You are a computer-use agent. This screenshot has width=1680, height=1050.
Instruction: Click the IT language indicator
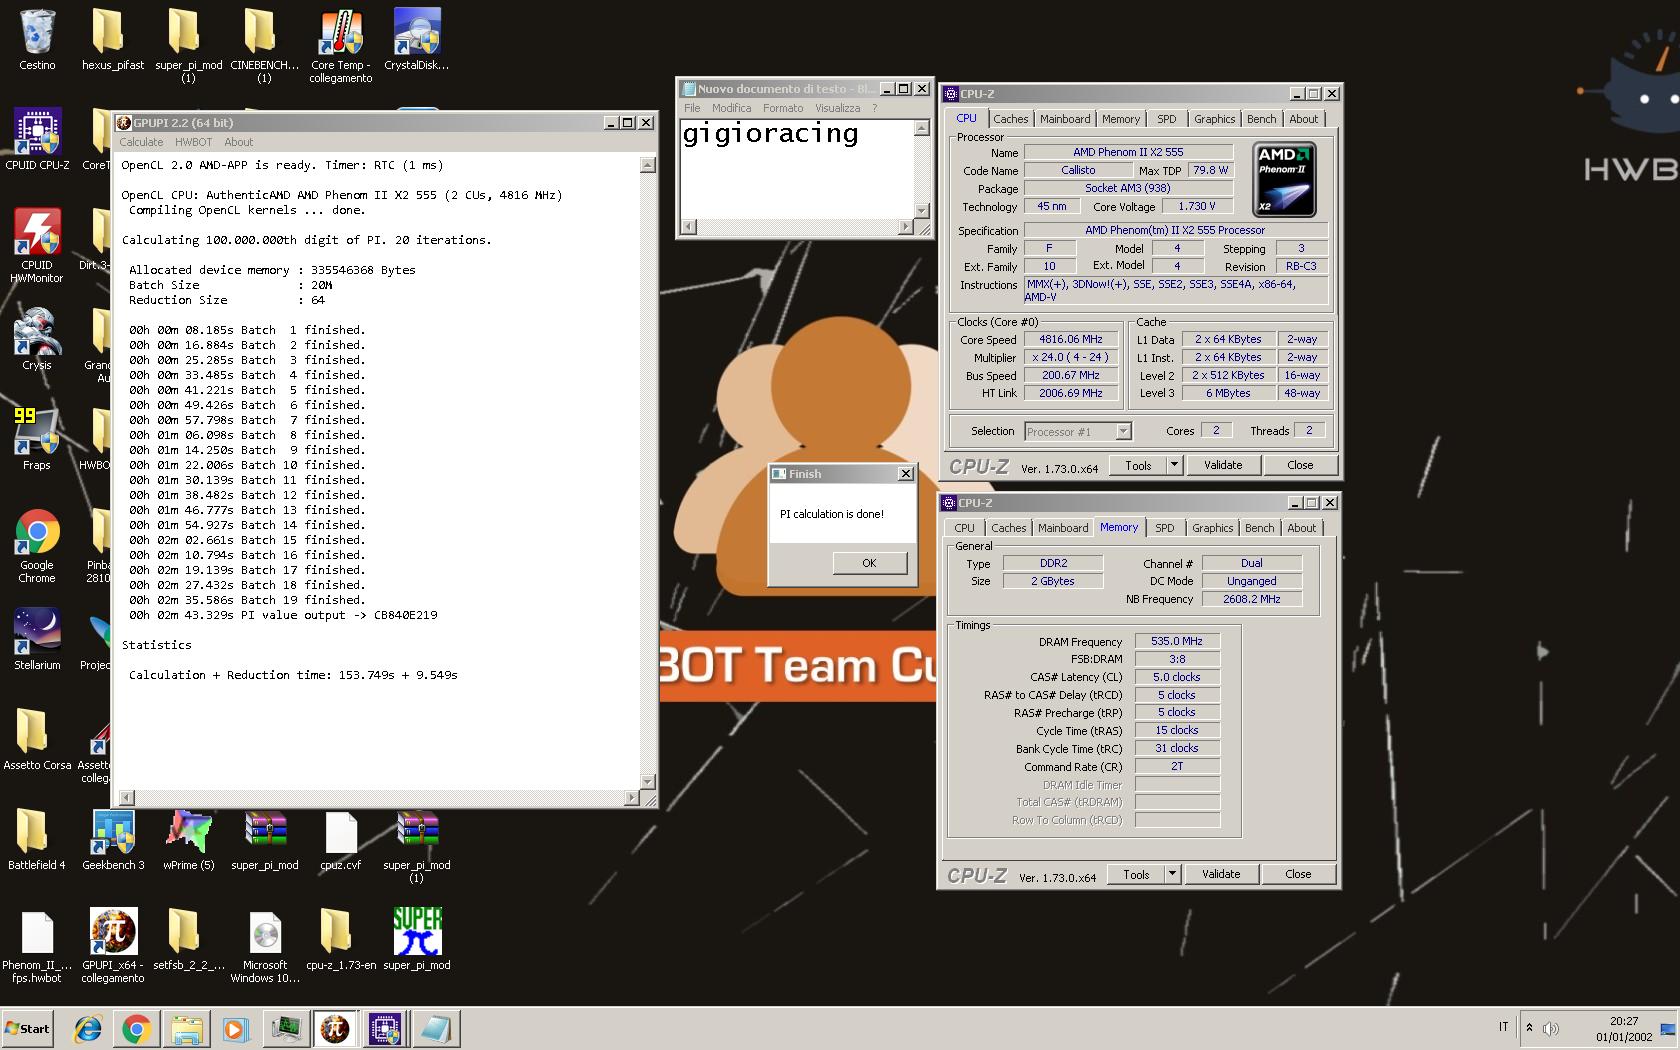1503,1027
